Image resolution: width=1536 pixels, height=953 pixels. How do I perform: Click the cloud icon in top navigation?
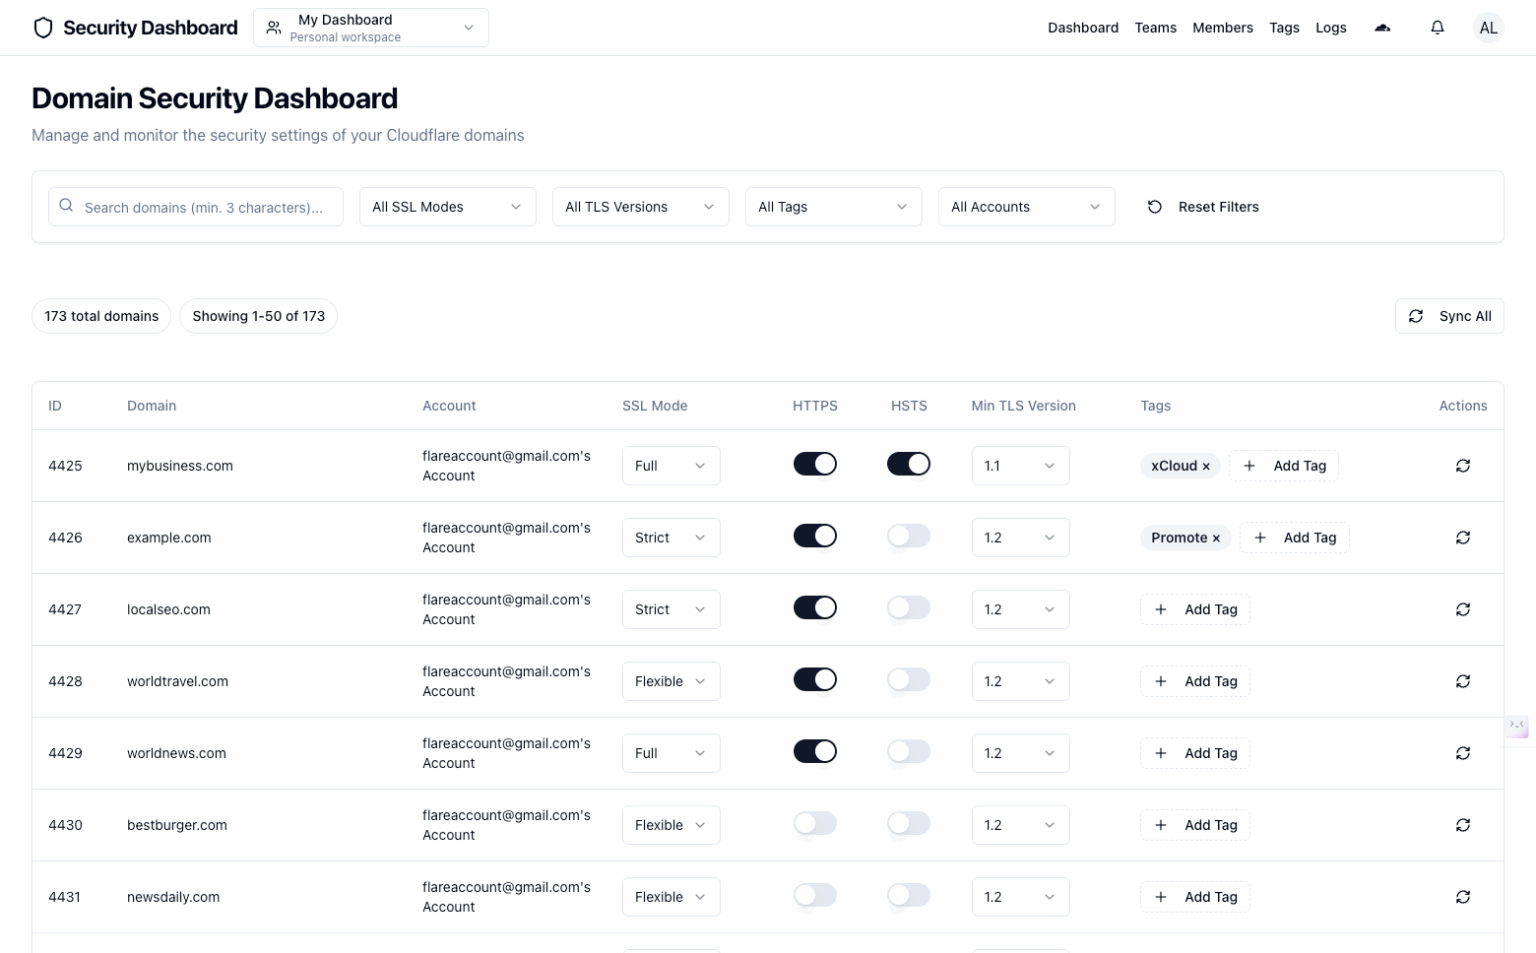1382,28
